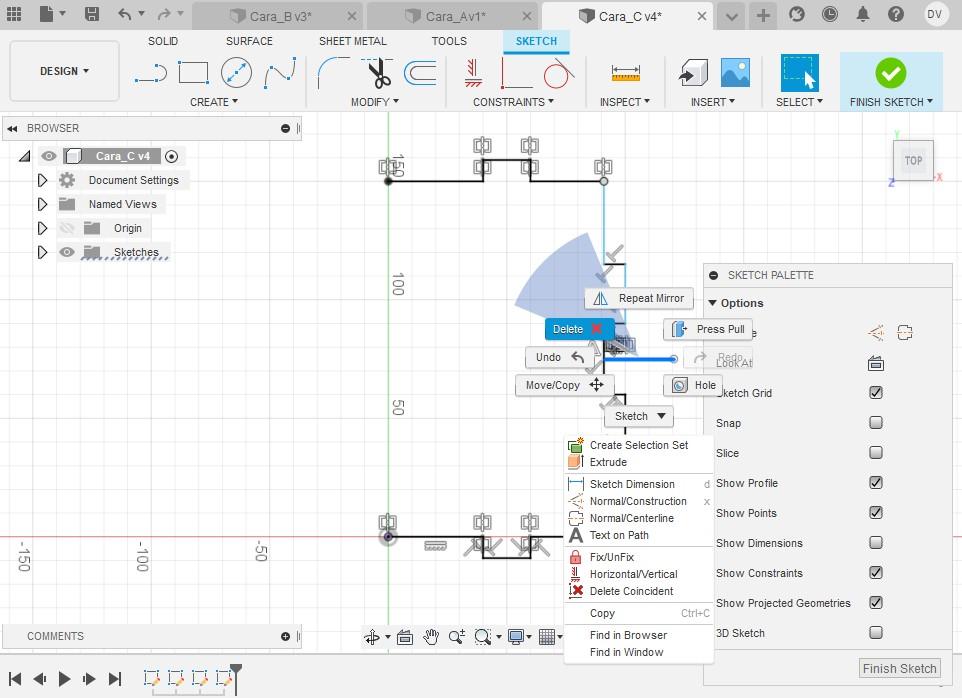
Task: Select the Center Diameter Circle tool
Action: coord(236,72)
